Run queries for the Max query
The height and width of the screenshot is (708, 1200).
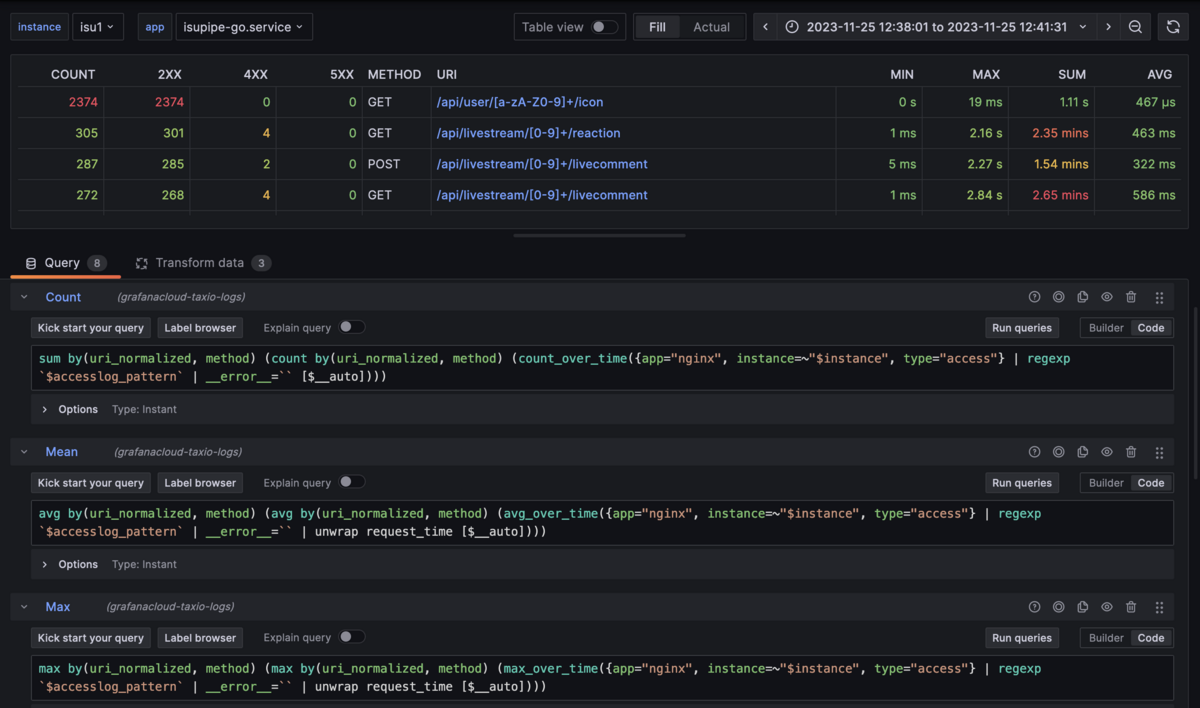1022,637
